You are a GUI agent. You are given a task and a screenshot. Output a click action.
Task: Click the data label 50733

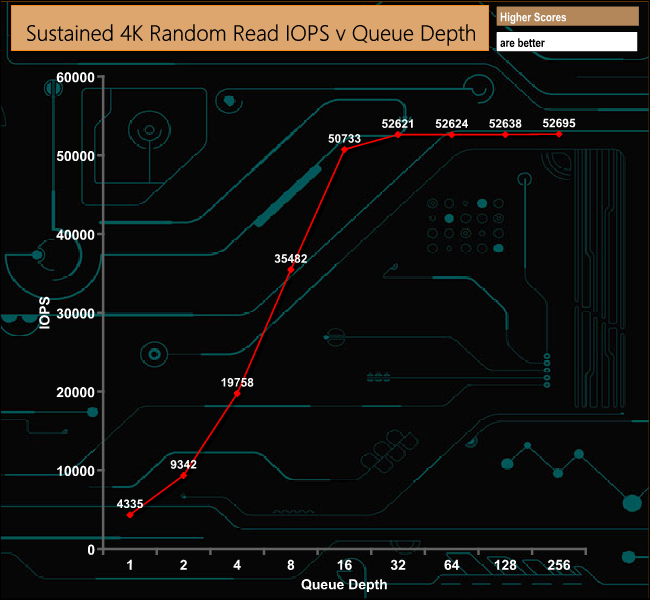click(x=344, y=138)
